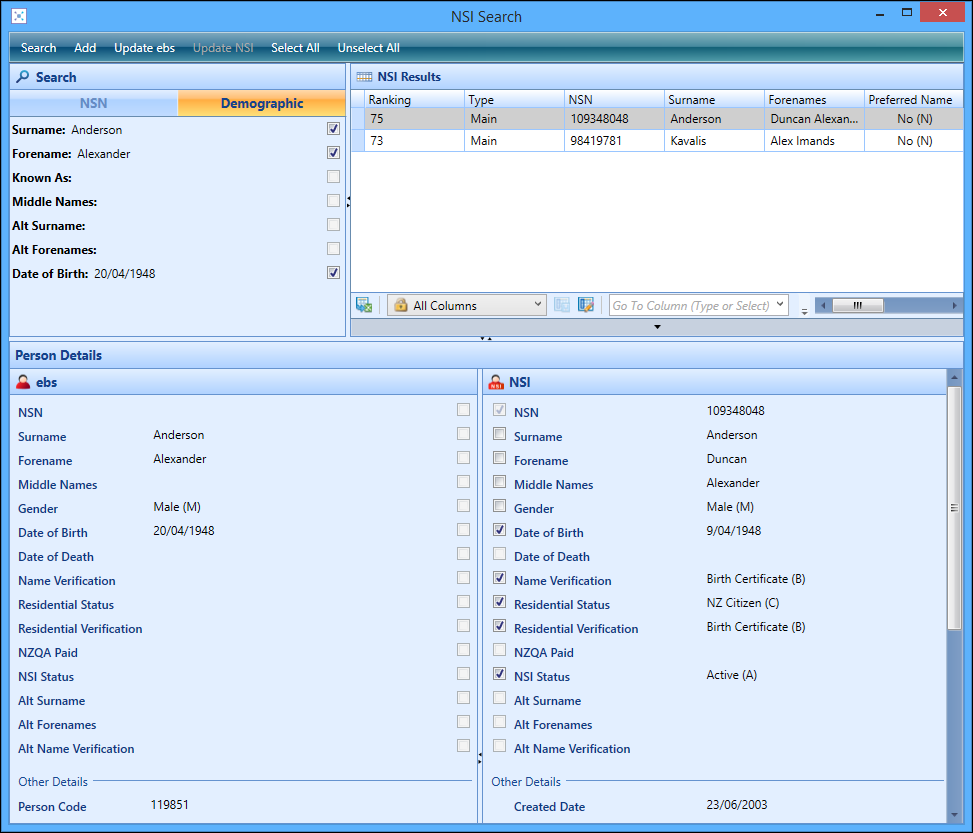Screen dimensions: 973x833
Task: Tick the ebs Surname checkbox
Action: tap(464, 433)
